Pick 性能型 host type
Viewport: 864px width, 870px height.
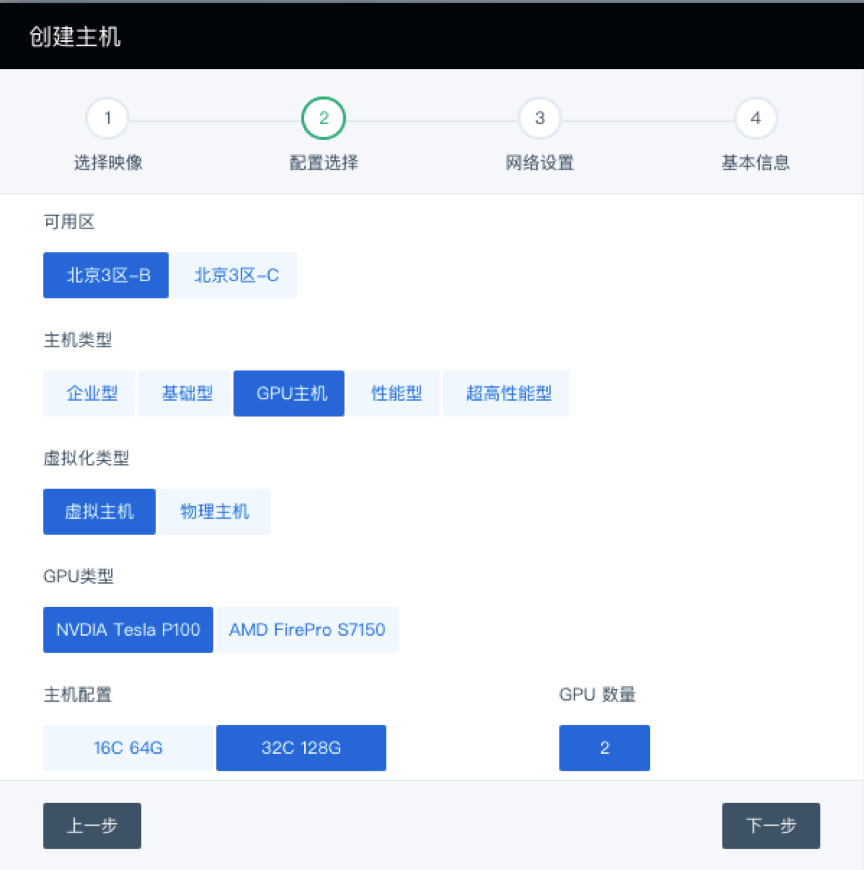tap(394, 393)
